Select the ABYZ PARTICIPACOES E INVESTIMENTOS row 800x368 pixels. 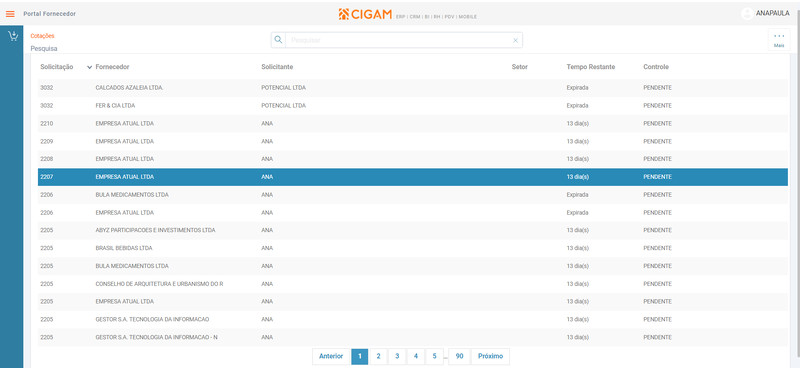(413, 230)
